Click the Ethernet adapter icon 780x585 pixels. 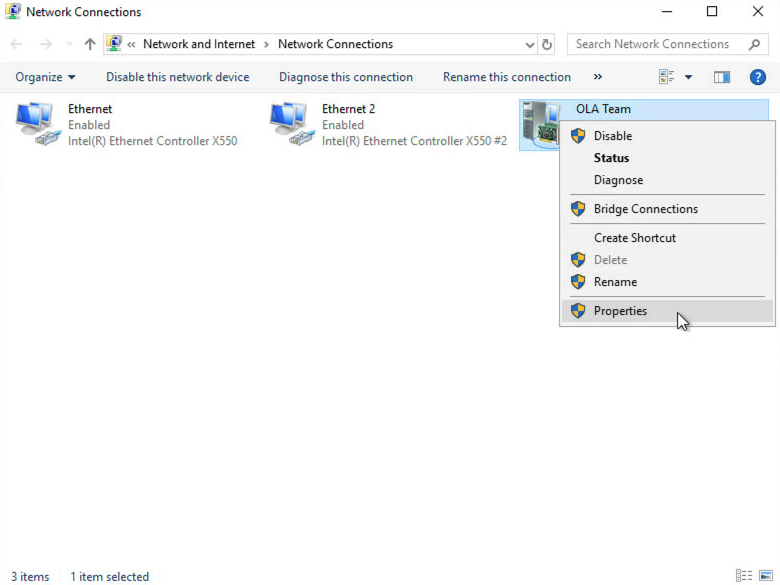click(x=38, y=125)
